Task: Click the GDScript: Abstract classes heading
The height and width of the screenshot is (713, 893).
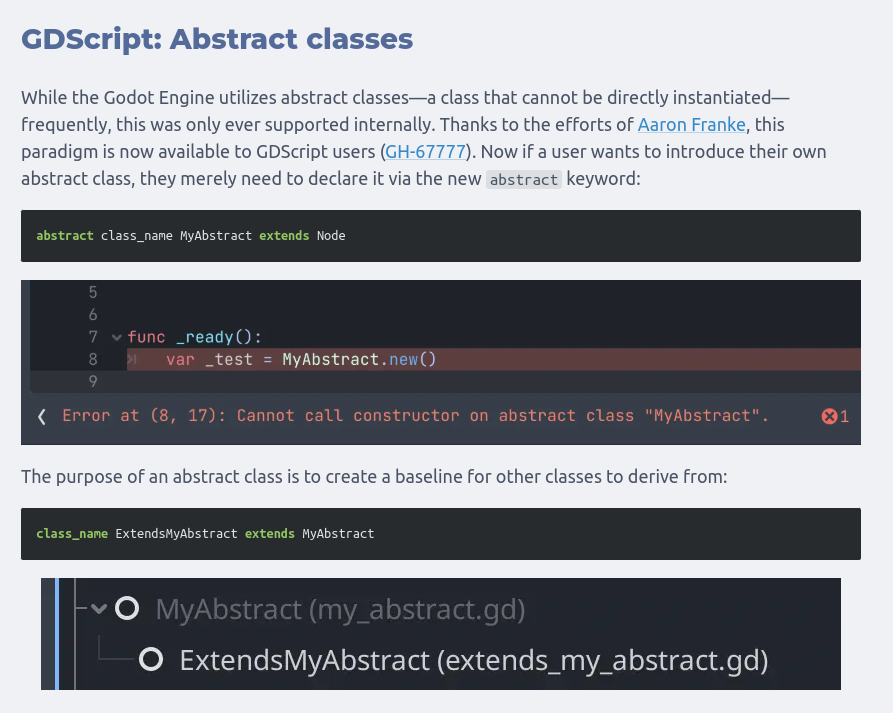Action: click(x=217, y=39)
